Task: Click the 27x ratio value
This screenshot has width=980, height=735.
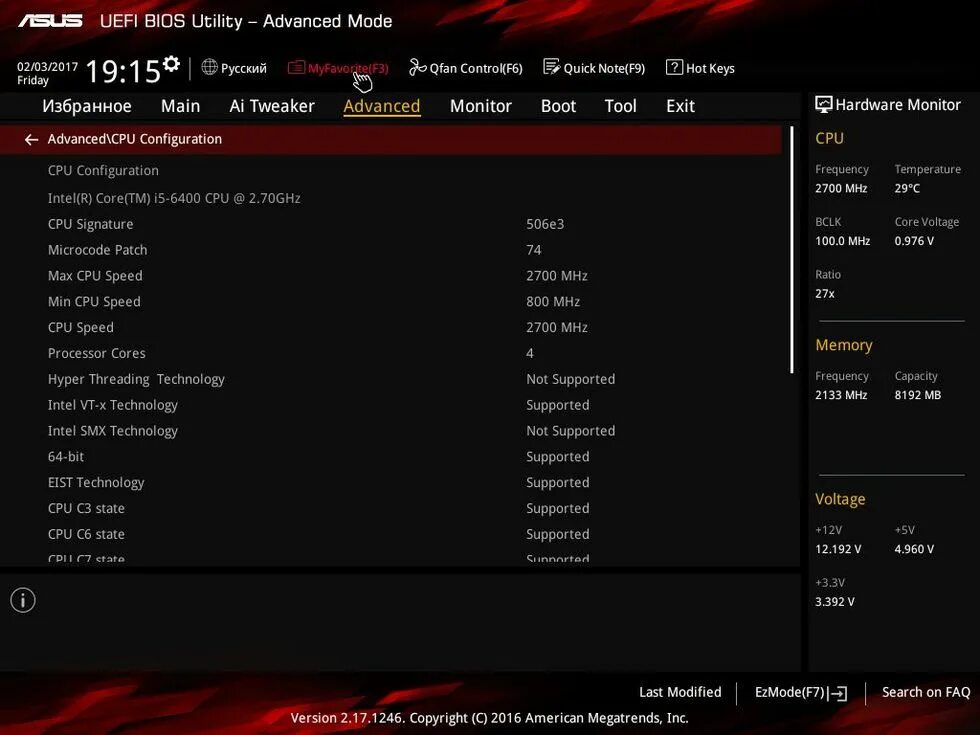Action: tap(824, 293)
